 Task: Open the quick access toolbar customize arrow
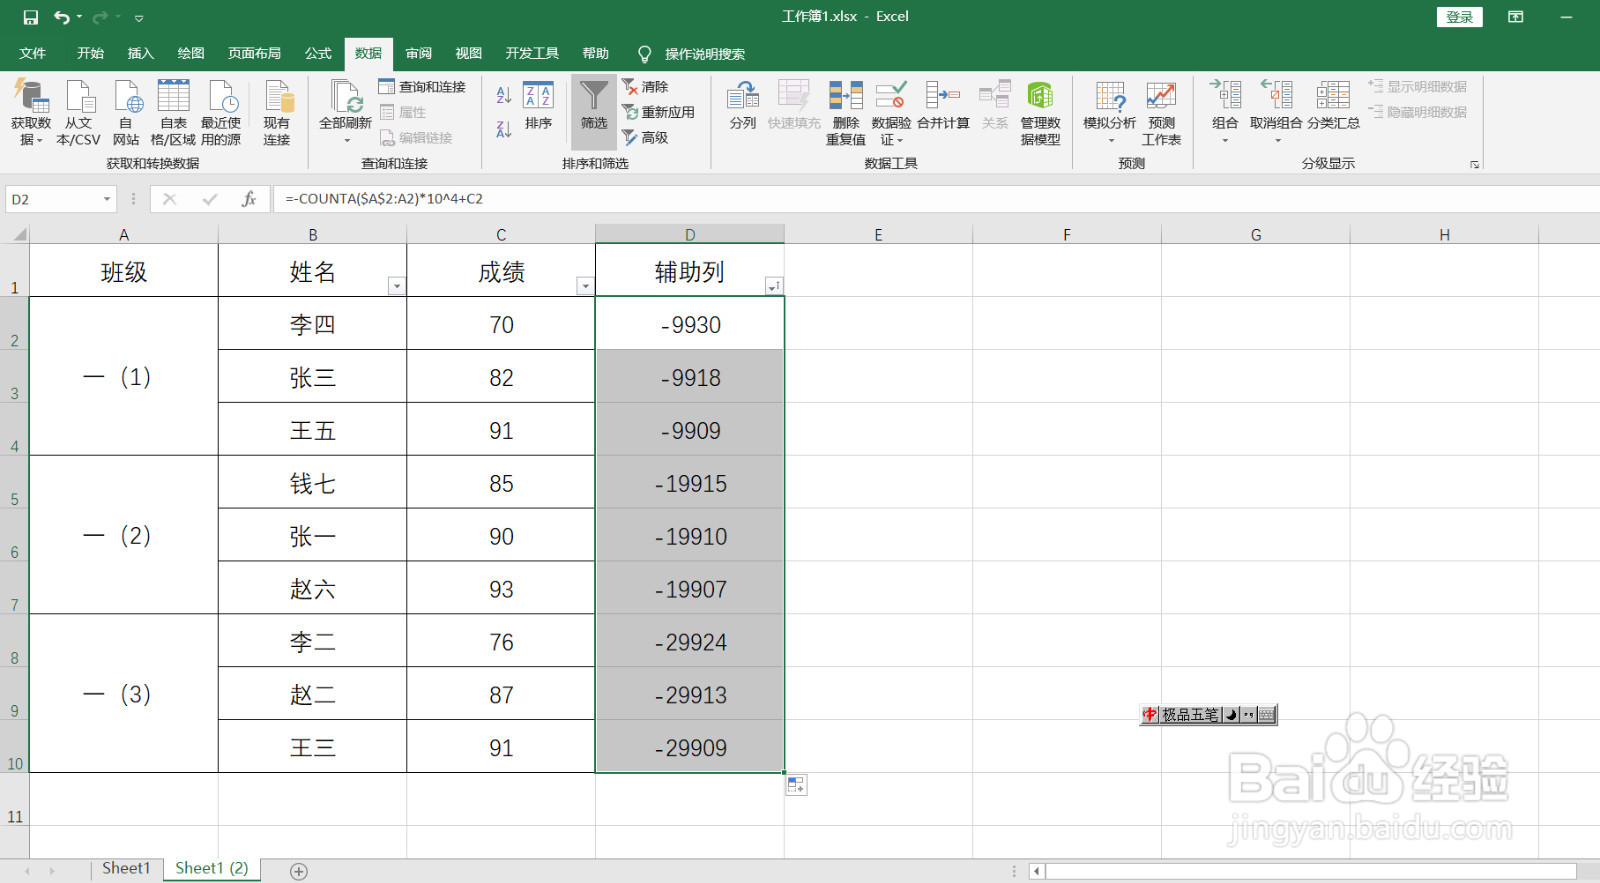point(139,18)
